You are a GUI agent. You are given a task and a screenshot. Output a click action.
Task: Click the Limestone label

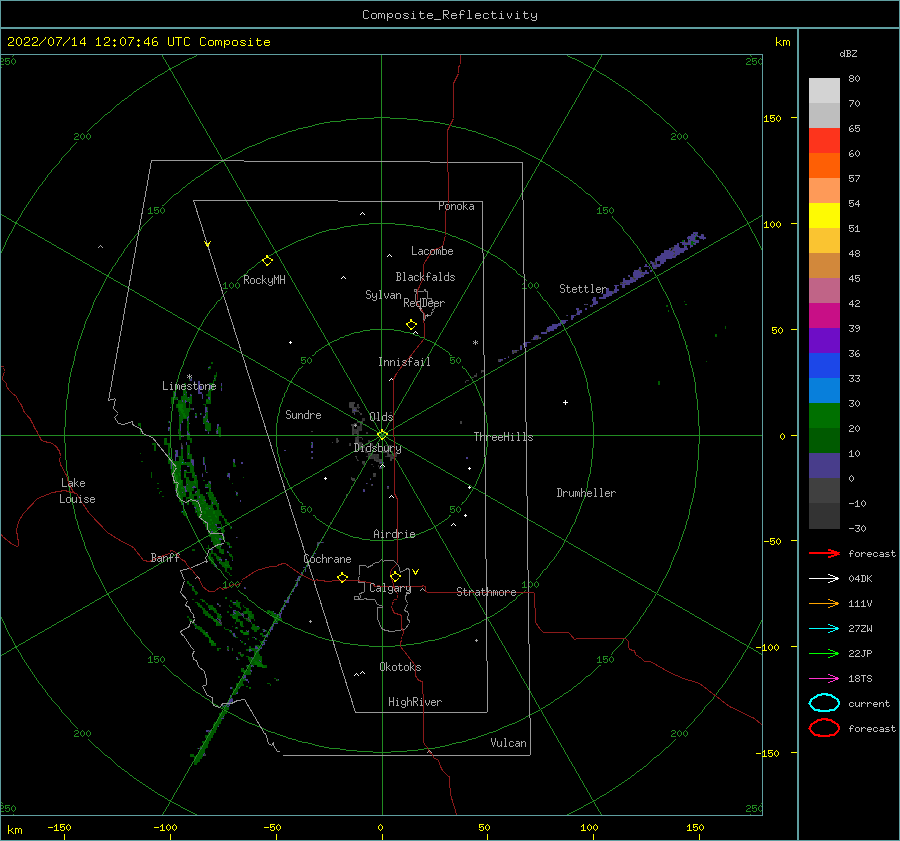click(x=189, y=386)
